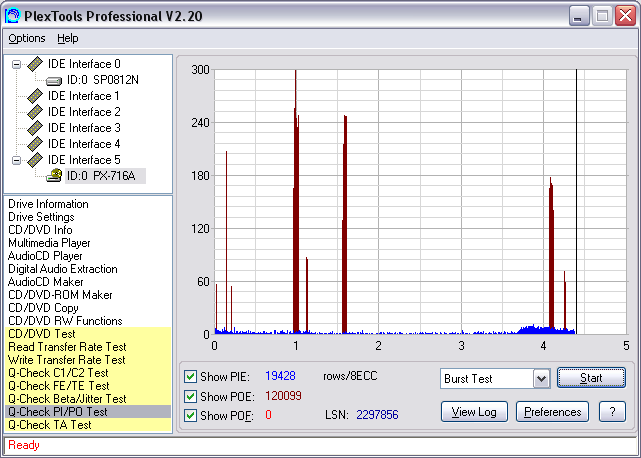Screen dimensions: 641x458
Task: Open Drive Information
Action: pyautogui.click(x=48, y=204)
